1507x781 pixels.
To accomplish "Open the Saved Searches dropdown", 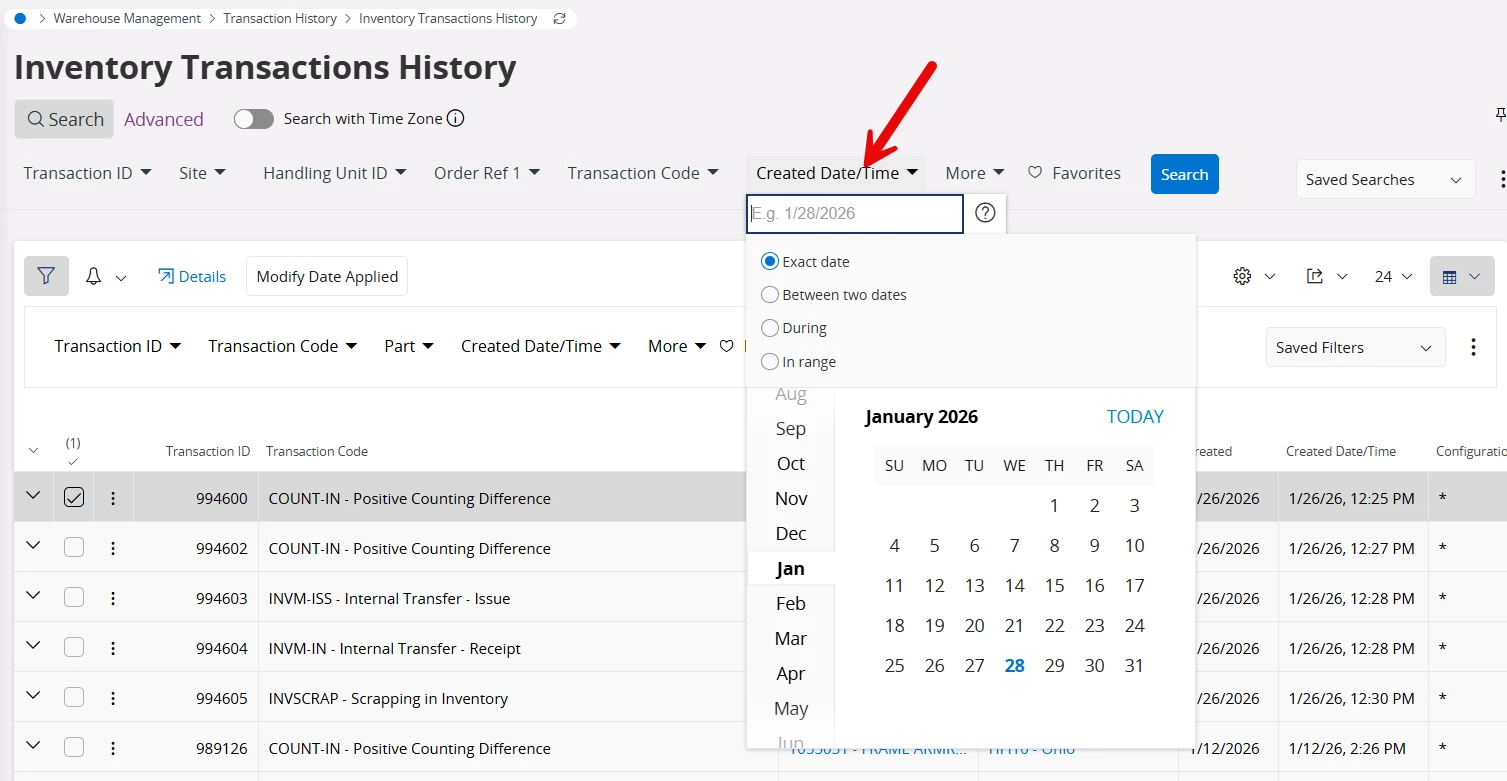I will 1385,180.
